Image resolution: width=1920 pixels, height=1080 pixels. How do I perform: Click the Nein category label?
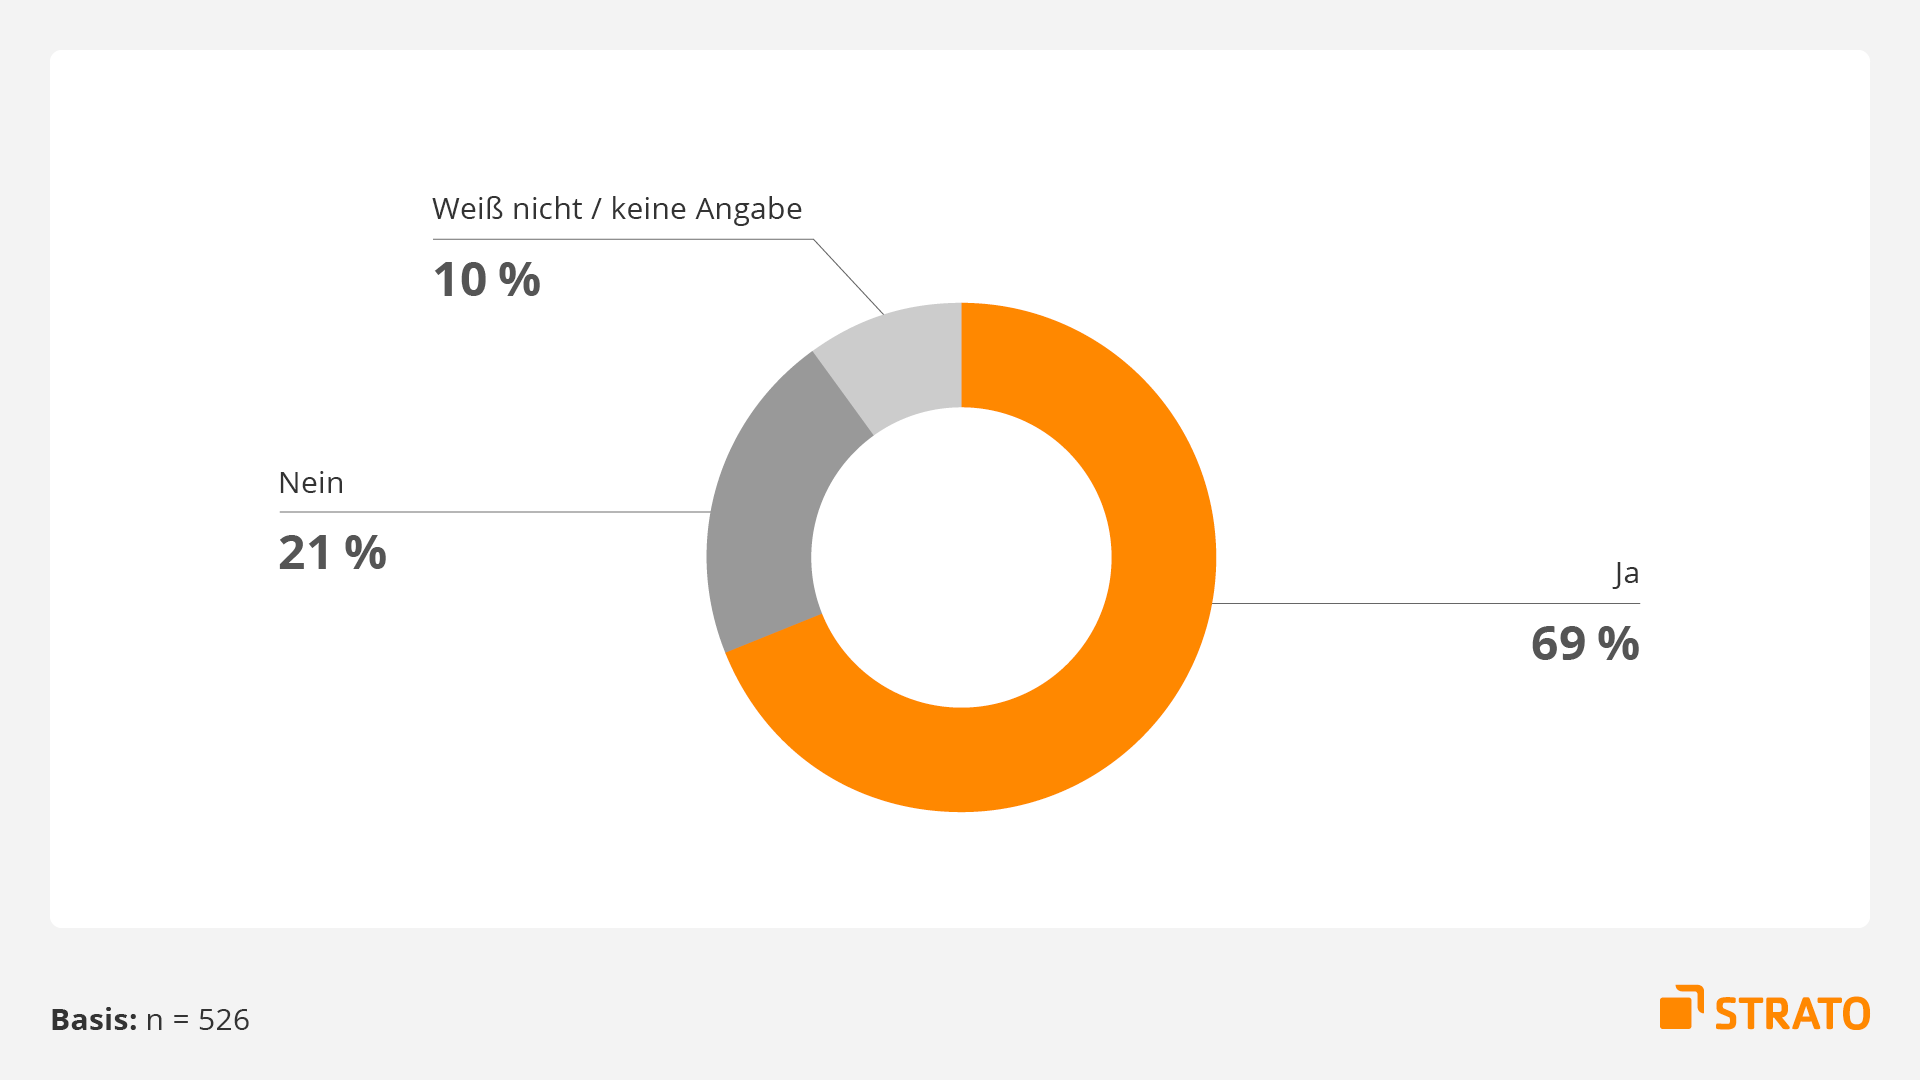[x=311, y=483]
